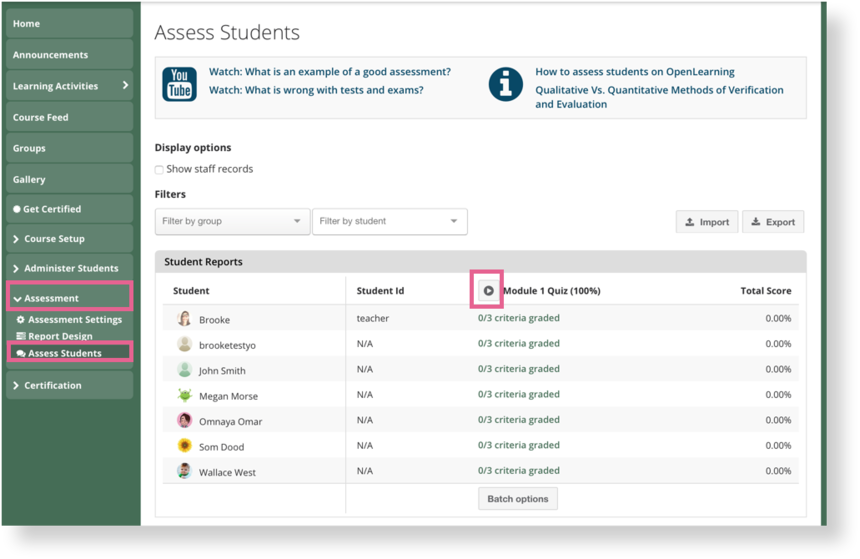Viewport: 860px width, 559px height.
Task: Click Megan Morse's green alien avatar
Action: [x=184, y=394]
